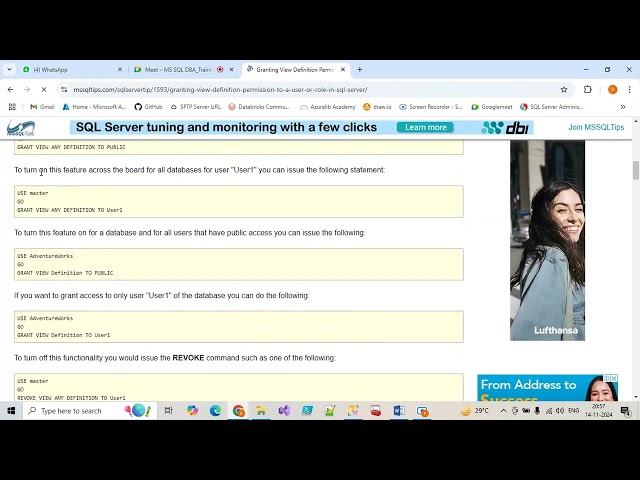
Task: Open Chrome three-dot menu
Action: [629, 89]
